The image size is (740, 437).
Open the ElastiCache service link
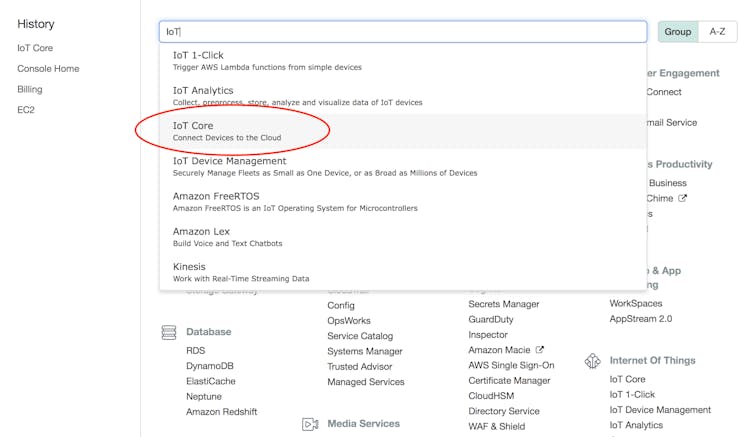210,381
